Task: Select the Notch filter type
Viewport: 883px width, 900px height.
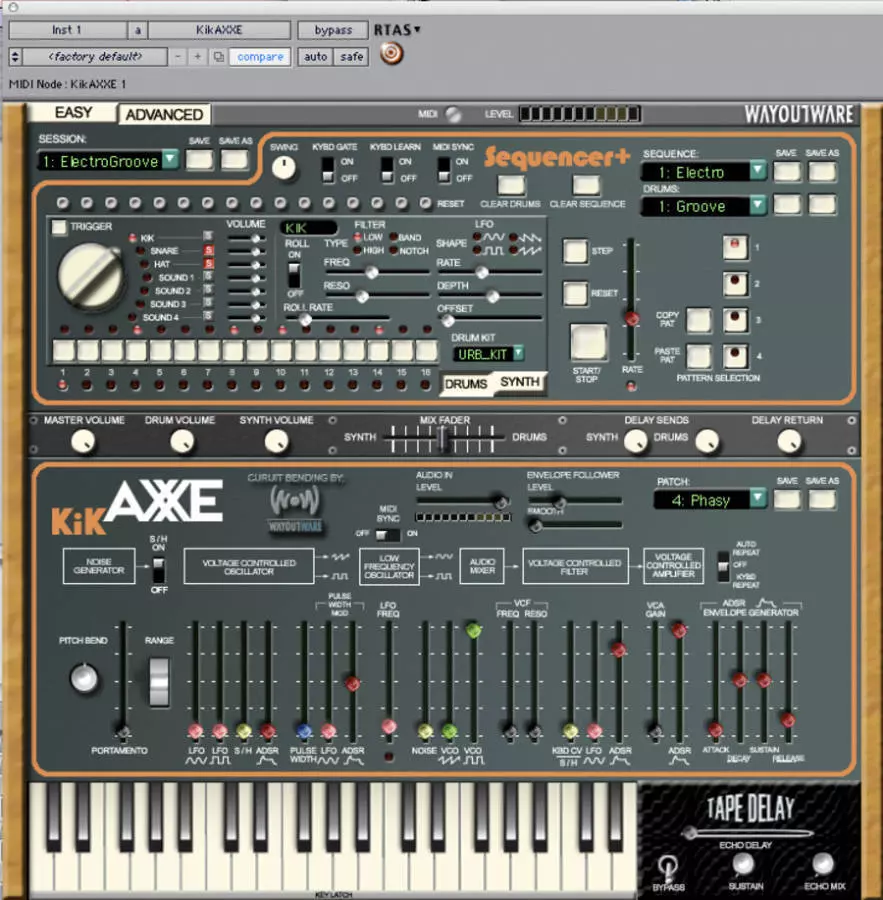Action: click(x=394, y=251)
